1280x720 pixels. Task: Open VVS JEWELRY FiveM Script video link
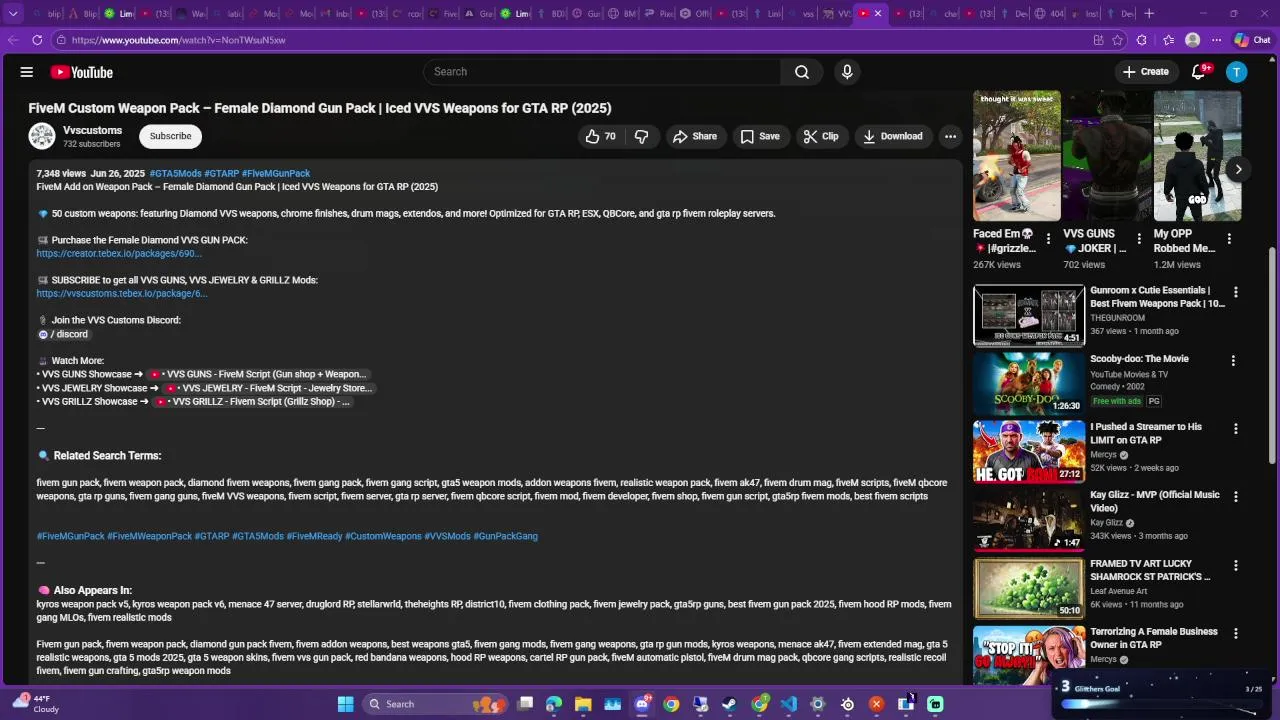point(269,388)
